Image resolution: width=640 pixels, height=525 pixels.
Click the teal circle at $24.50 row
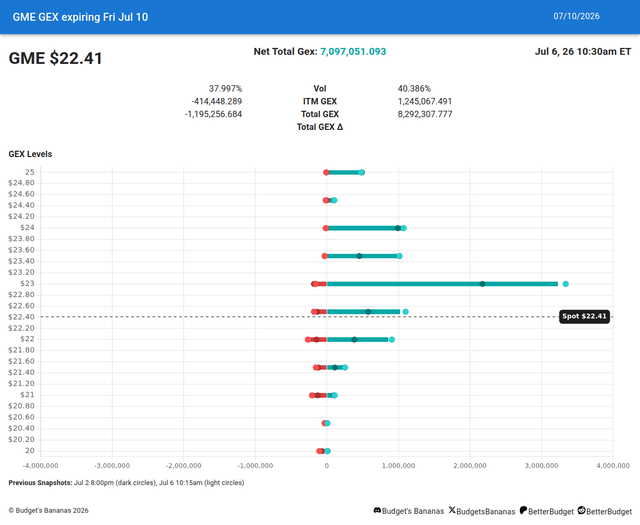point(334,200)
